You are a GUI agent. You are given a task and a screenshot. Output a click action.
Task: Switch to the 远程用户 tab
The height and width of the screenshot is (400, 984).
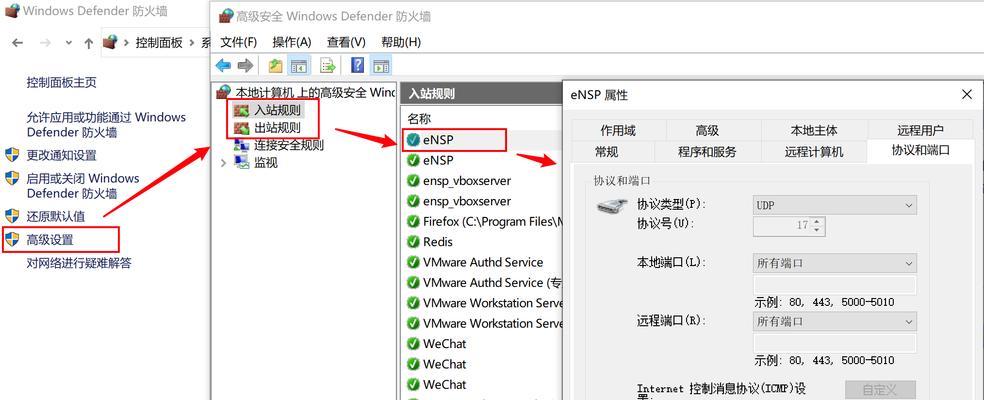[x=921, y=131]
